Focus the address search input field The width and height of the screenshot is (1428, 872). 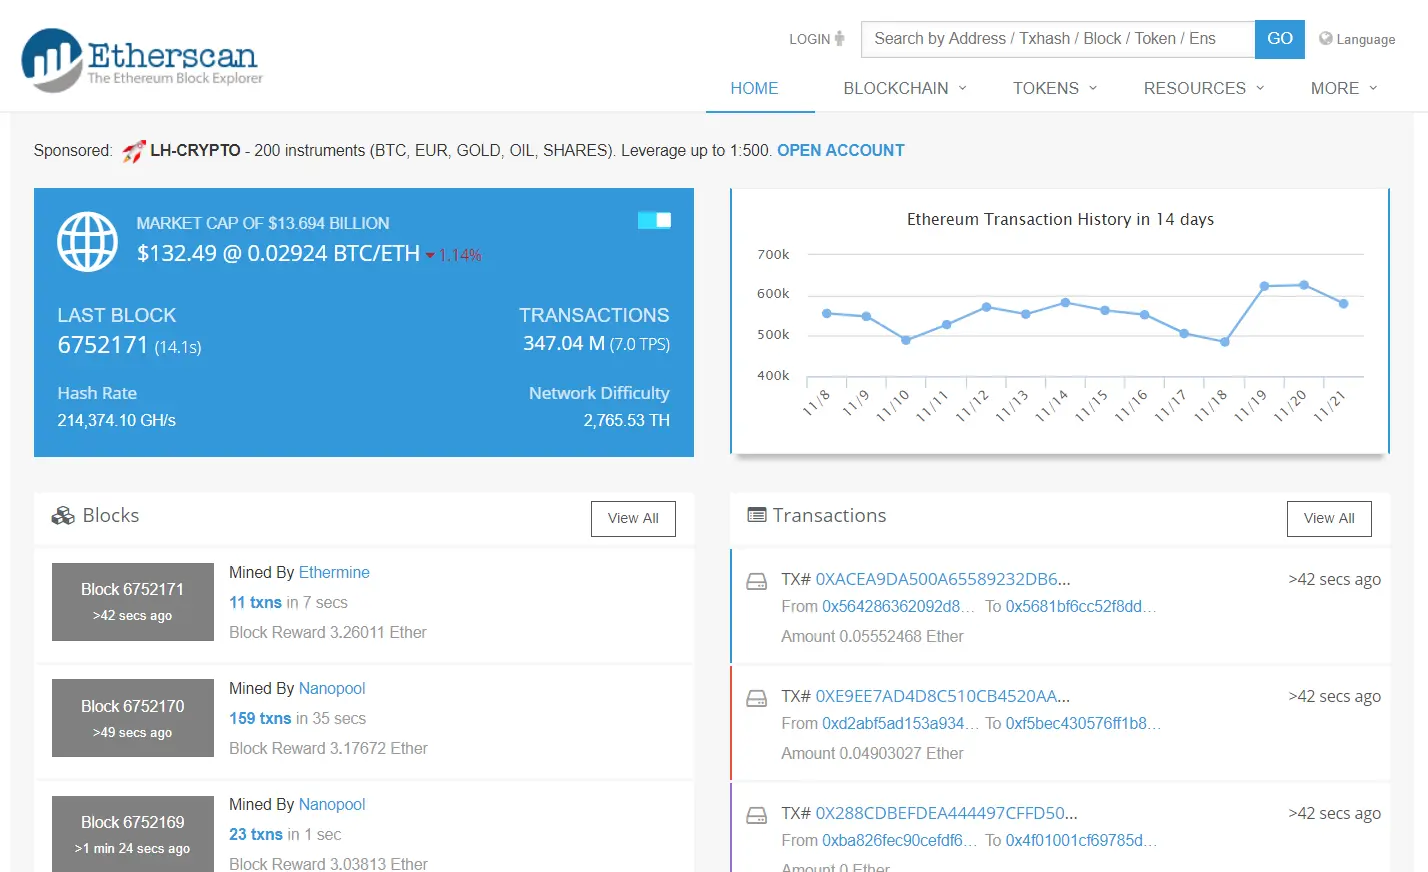(x=1057, y=39)
